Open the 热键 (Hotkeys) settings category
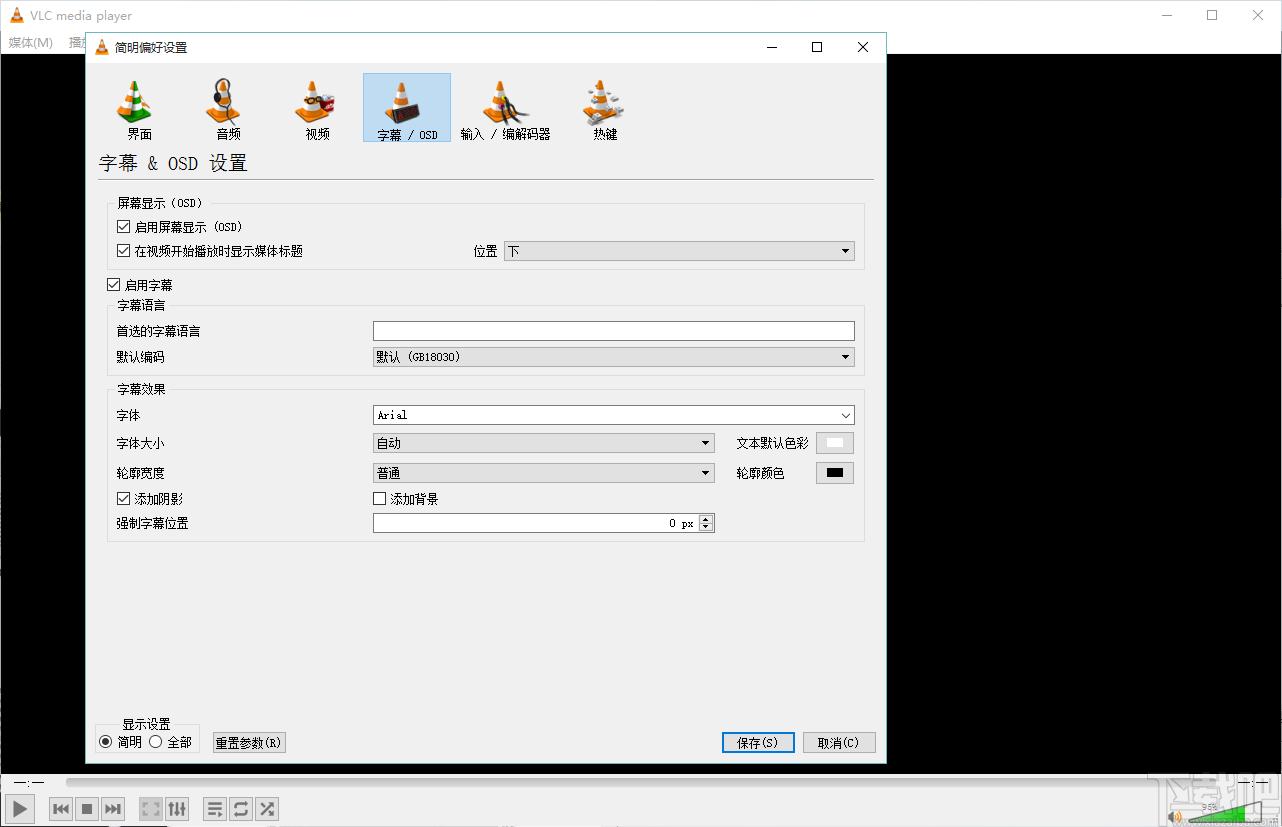 pos(604,109)
